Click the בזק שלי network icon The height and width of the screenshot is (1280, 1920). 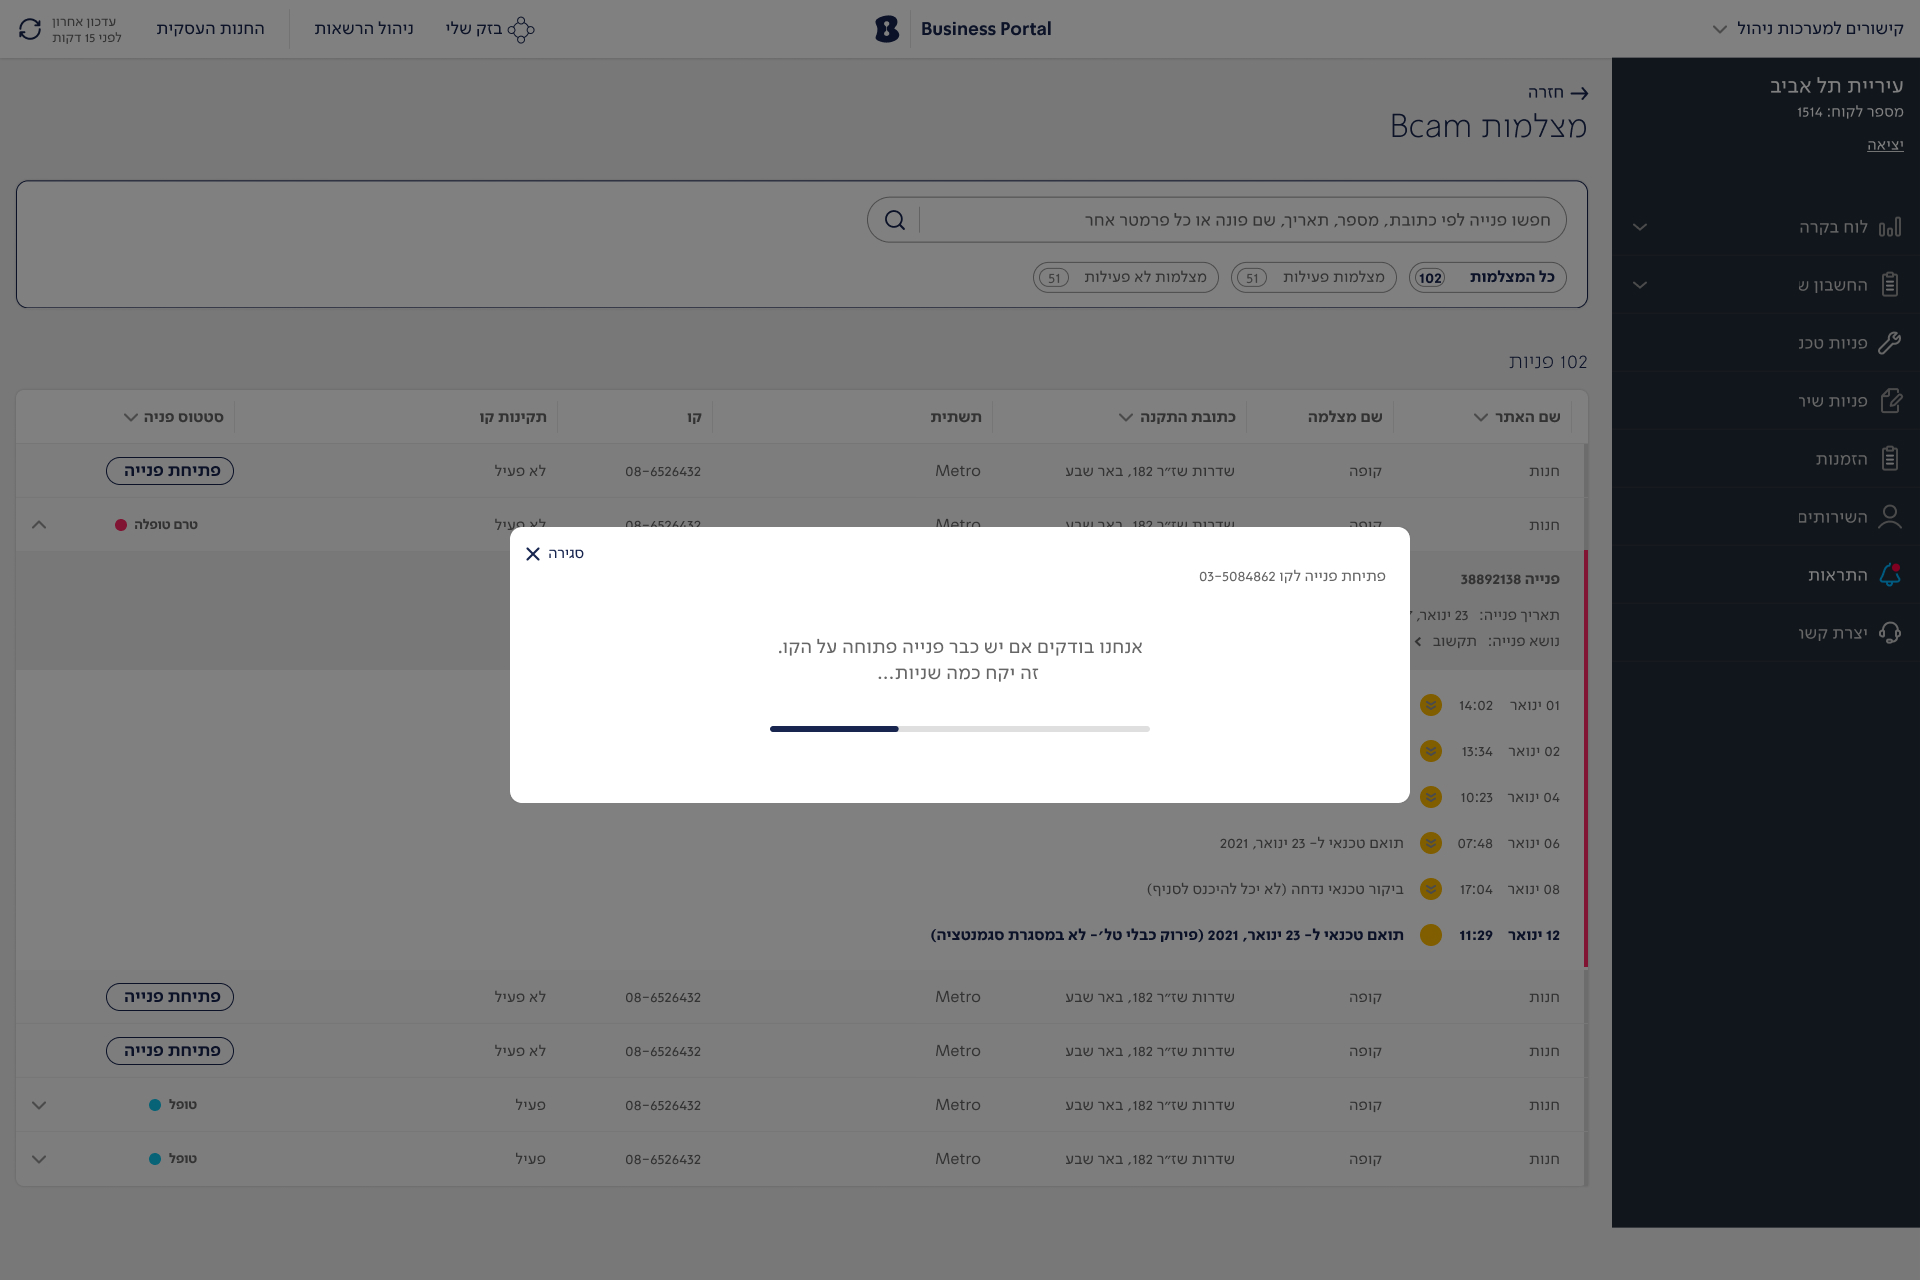(x=521, y=29)
